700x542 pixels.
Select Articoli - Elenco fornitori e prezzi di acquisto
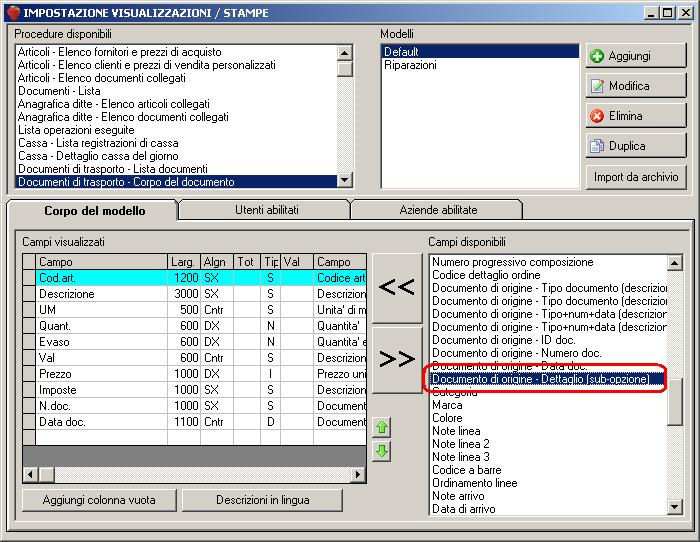tap(176, 52)
